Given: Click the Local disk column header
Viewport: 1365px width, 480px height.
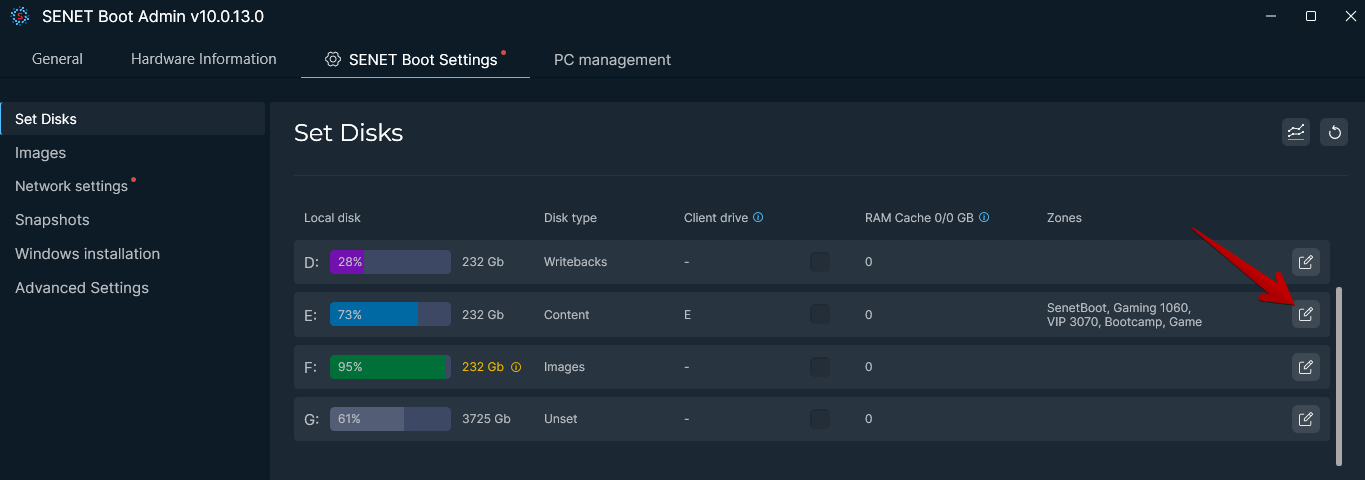Looking at the screenshot, I should (x=332, y=218).
